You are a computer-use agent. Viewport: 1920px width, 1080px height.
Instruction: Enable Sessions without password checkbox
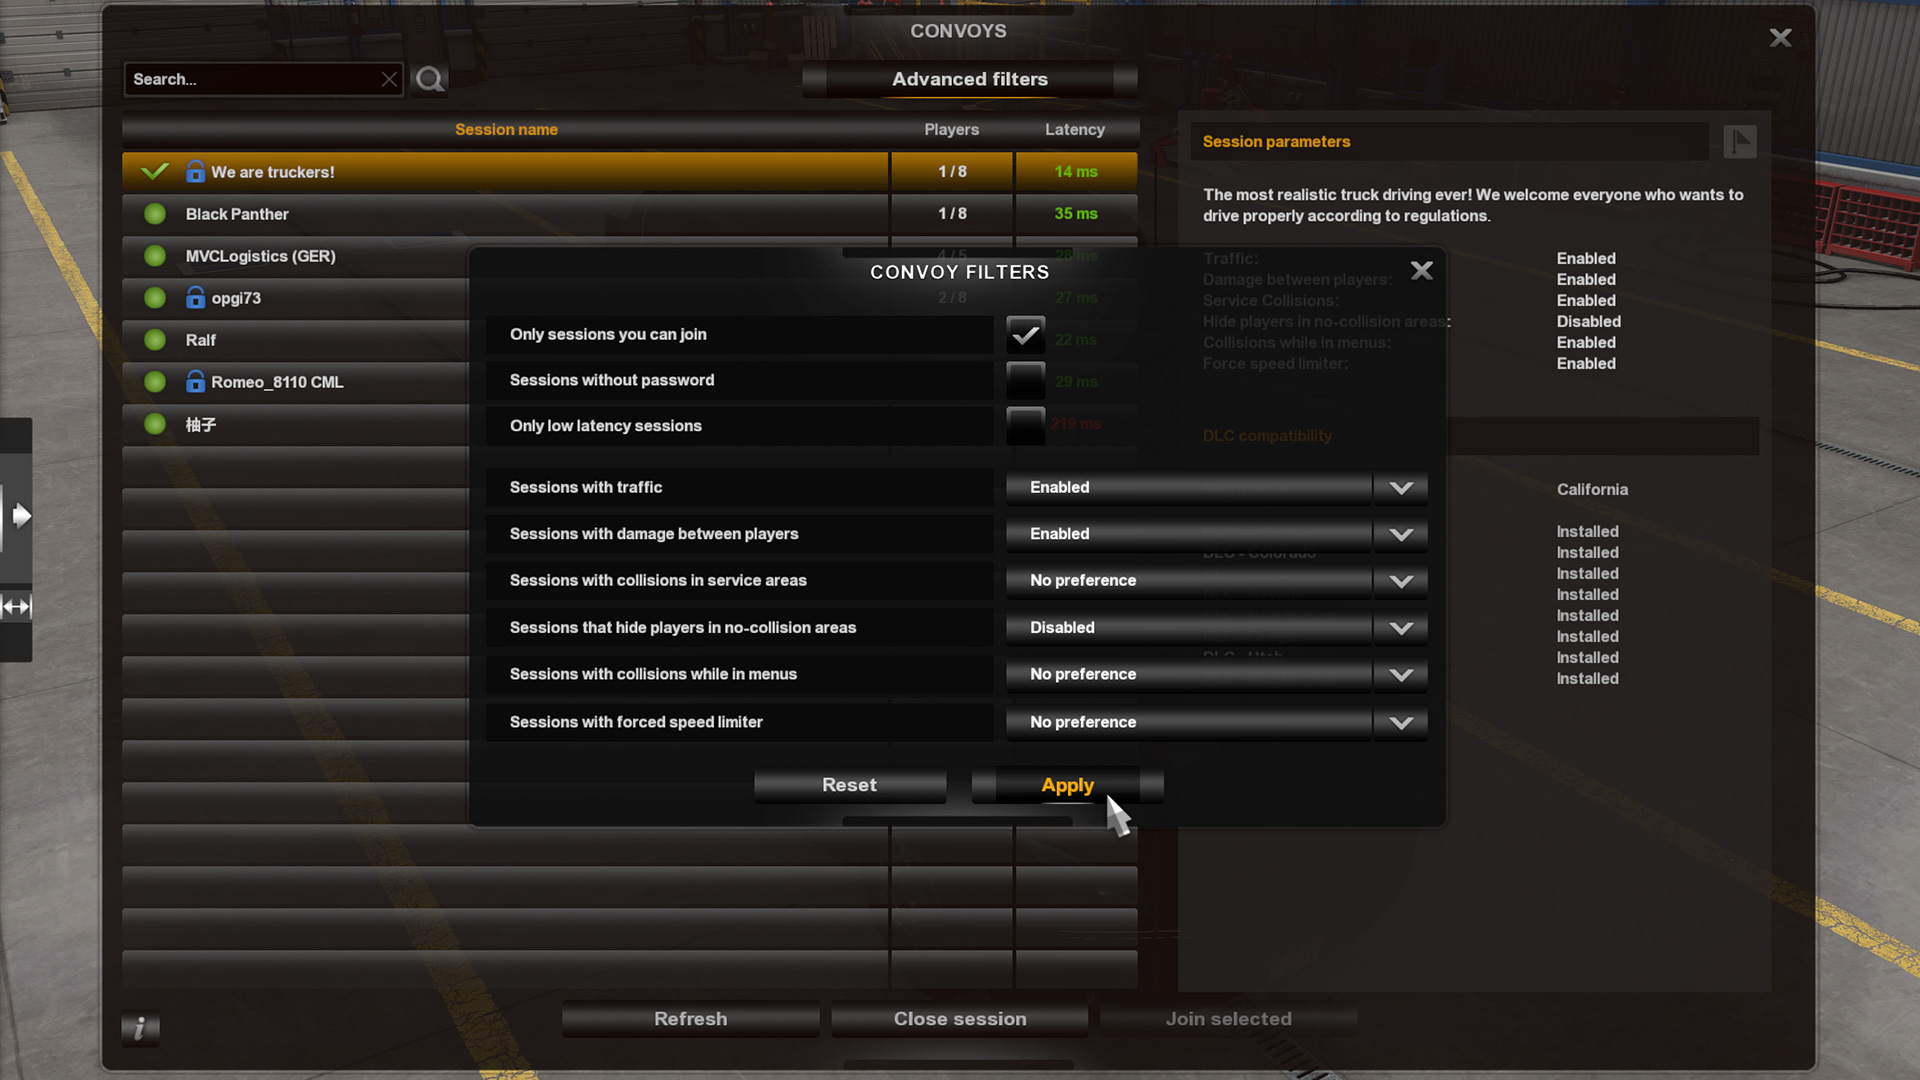(1025, 380)
